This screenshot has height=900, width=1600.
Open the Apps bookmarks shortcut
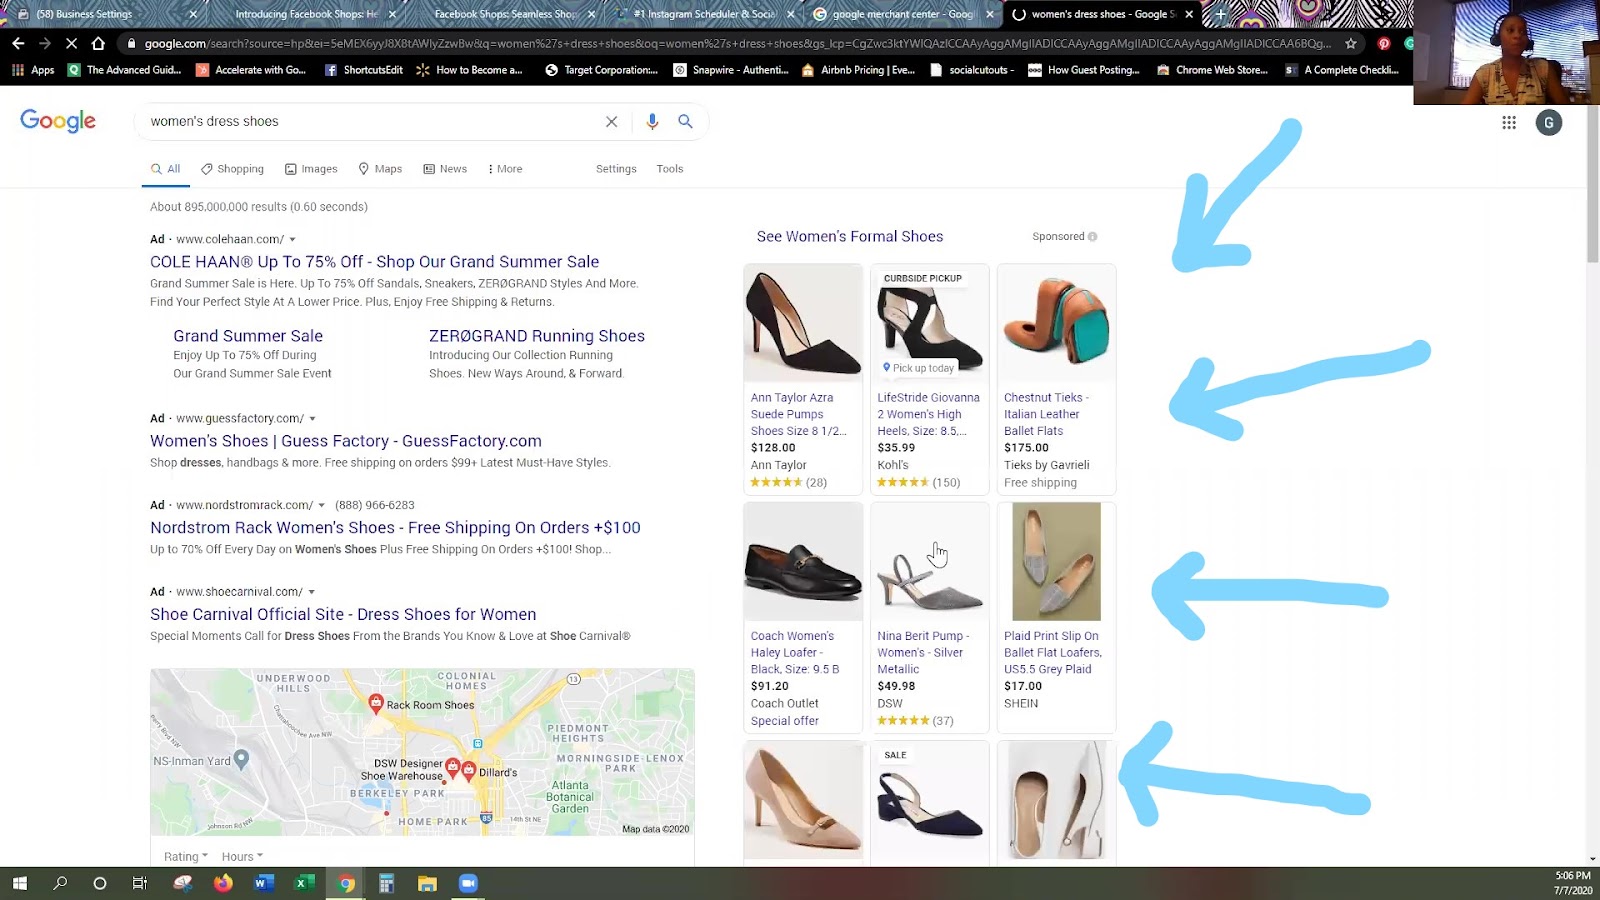(x=34, y=70)
